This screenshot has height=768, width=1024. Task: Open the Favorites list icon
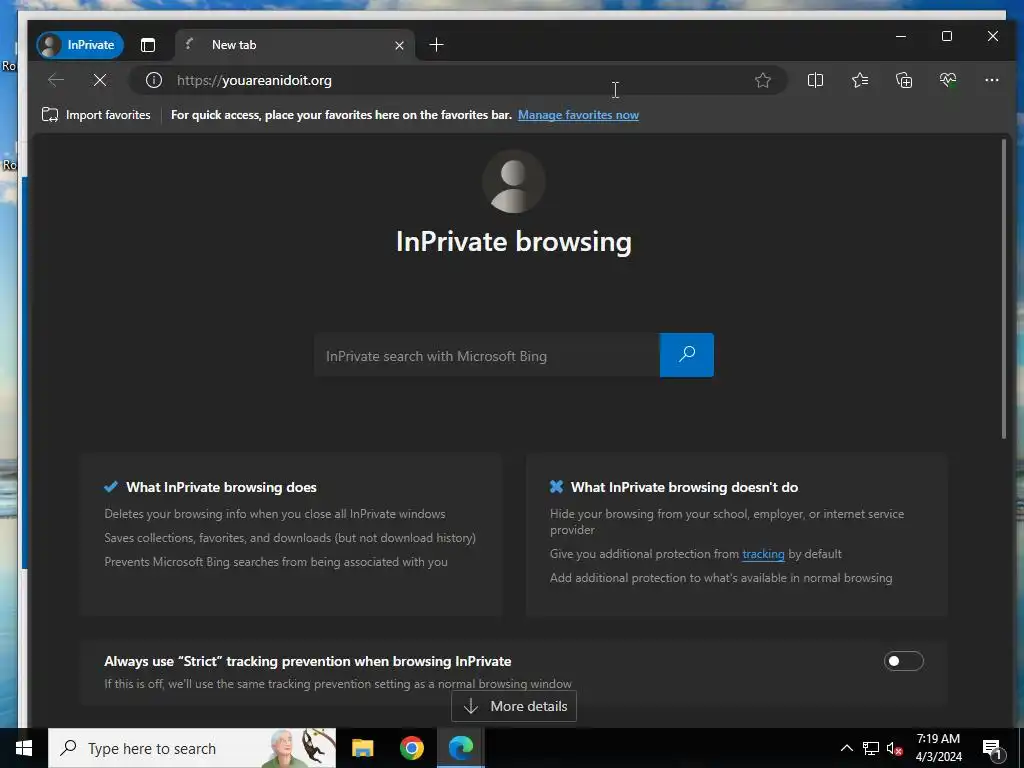[x=859, y=80]
